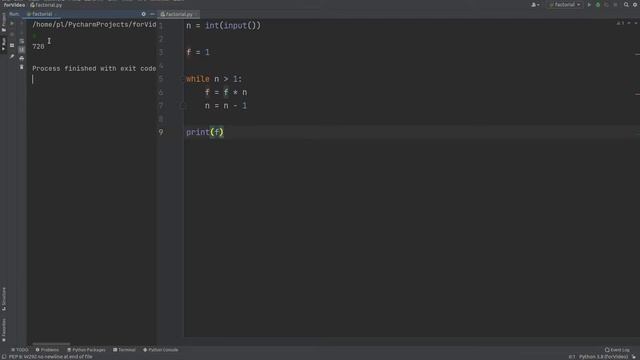This screenshot has height=360, width=640.
Task: Debug factorial with the bug icon
Action: click(x=598, y=5)
